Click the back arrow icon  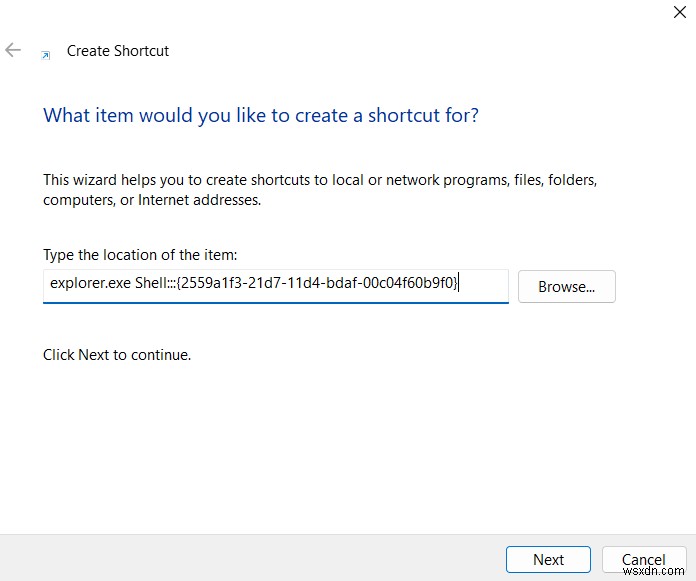coord(13,50)
